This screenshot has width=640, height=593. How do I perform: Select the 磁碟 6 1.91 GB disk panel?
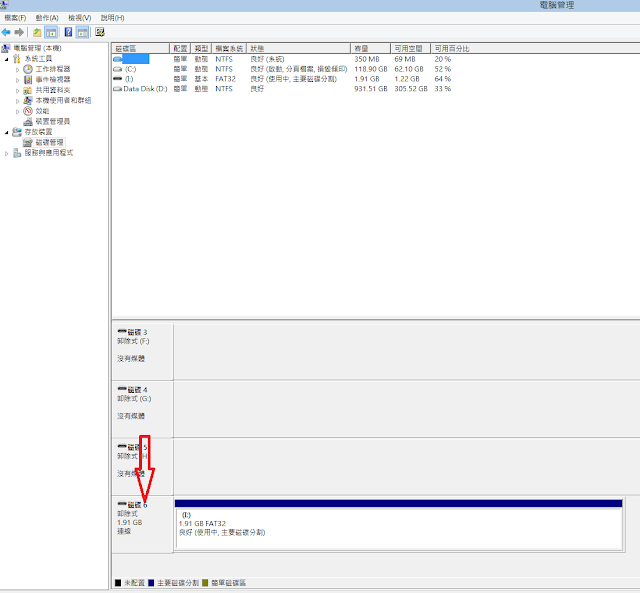142,524
